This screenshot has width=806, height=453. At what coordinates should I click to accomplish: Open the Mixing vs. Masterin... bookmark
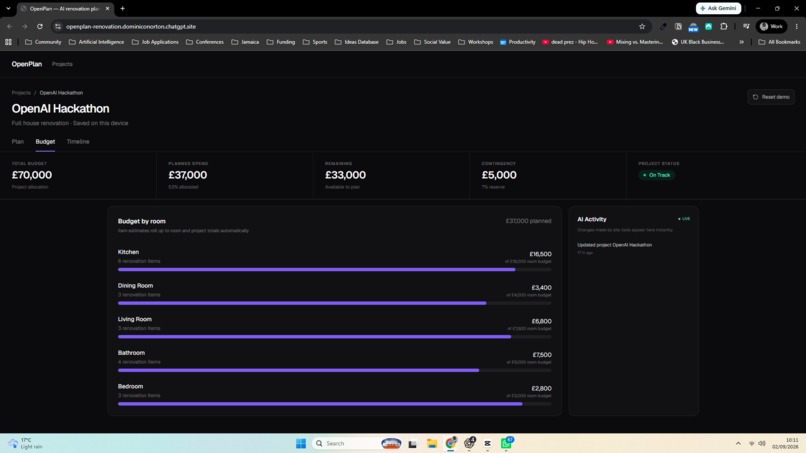(x=634, y=42)
